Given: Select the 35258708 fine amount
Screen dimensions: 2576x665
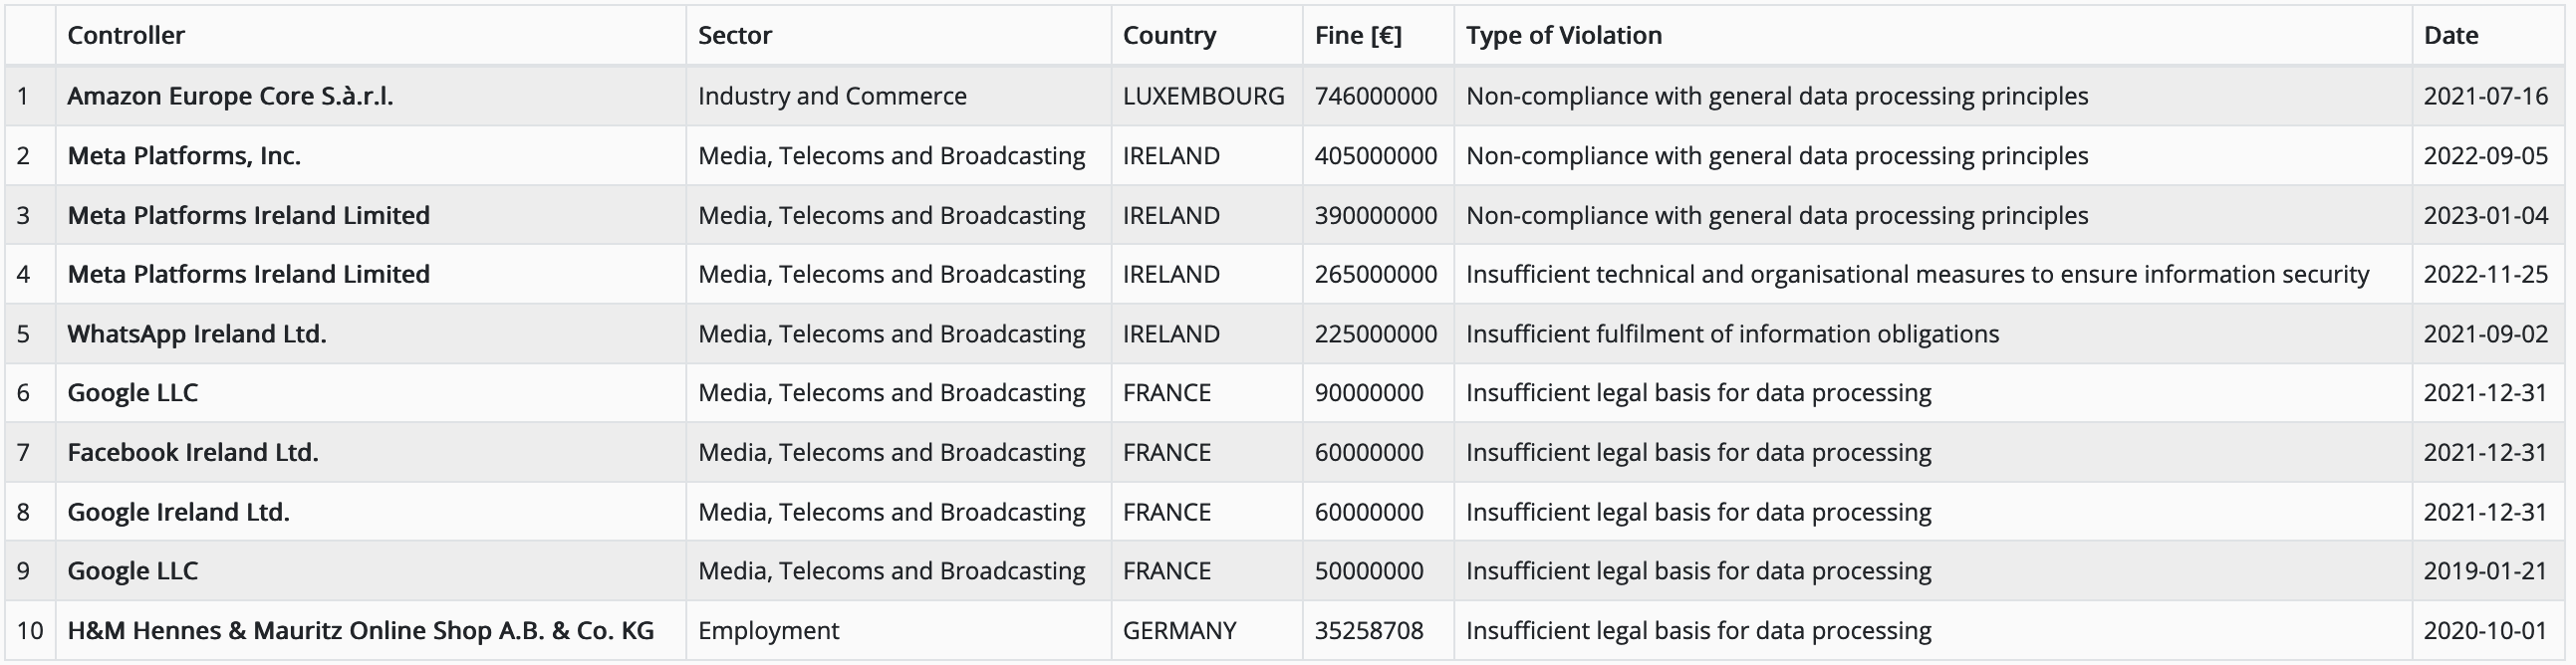Looking at the screenshot, I should (1368, 631).
